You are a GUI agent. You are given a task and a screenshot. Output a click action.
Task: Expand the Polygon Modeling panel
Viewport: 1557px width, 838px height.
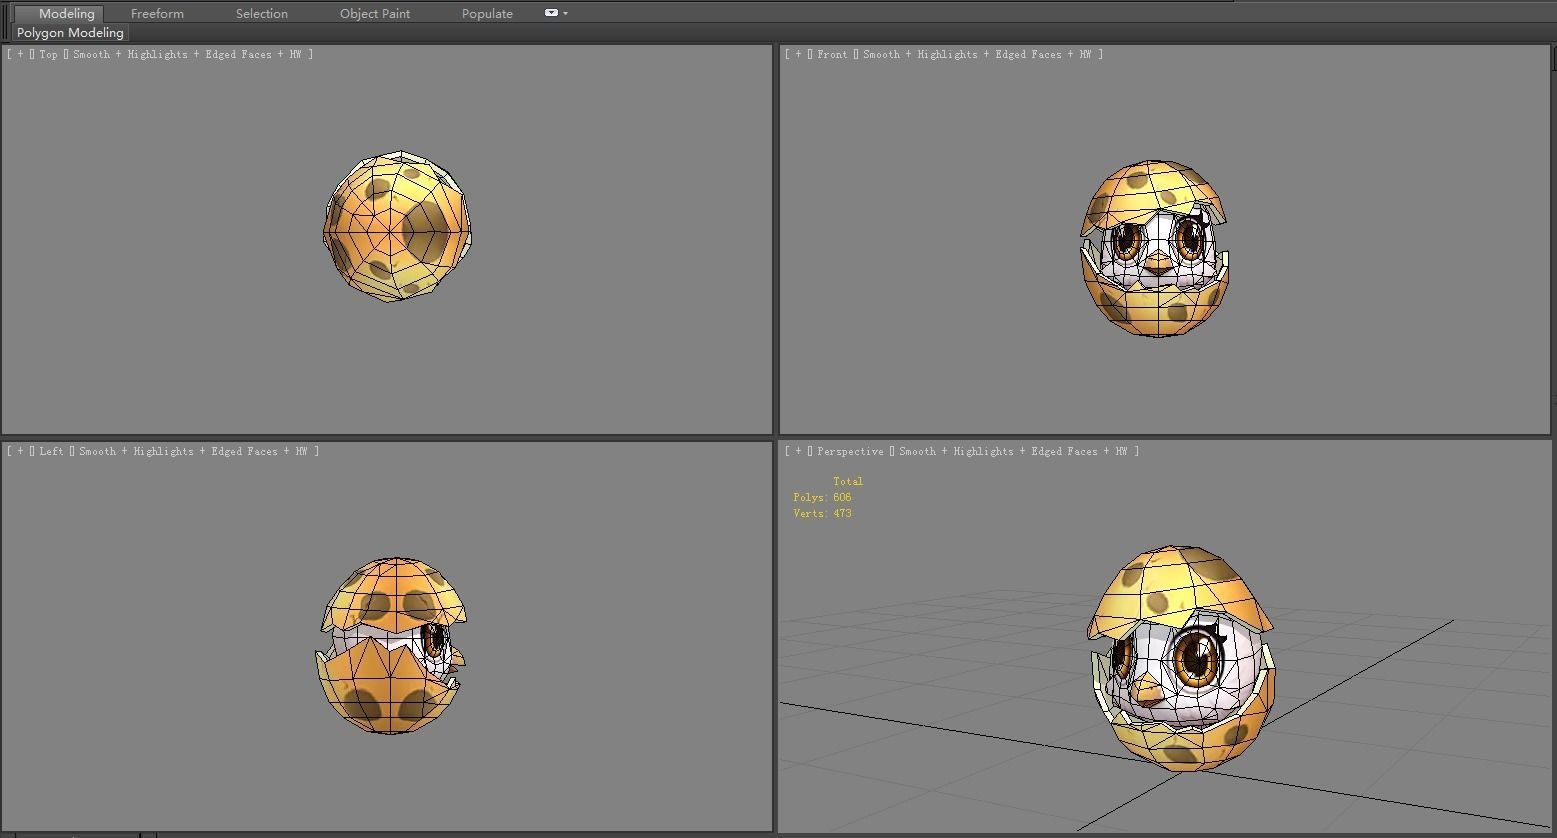point(70,32)
